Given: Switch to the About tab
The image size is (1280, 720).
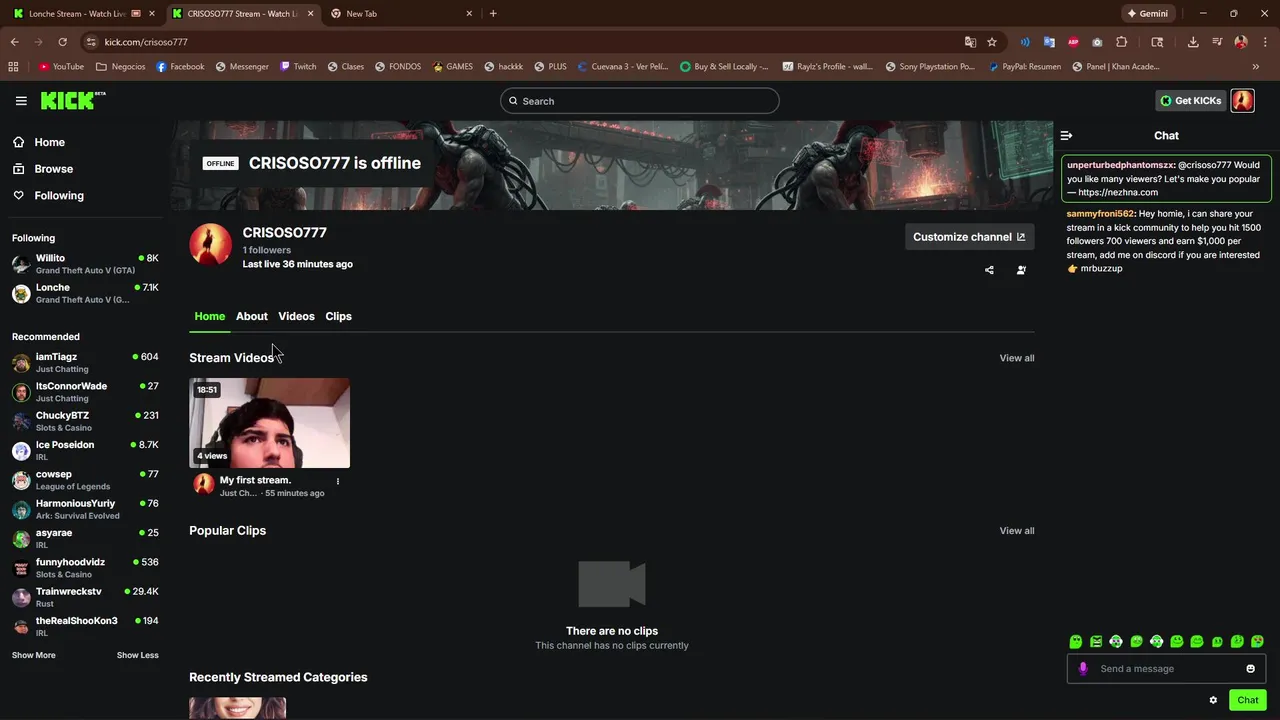Looking at the screenshot, I should coord(252,316).
